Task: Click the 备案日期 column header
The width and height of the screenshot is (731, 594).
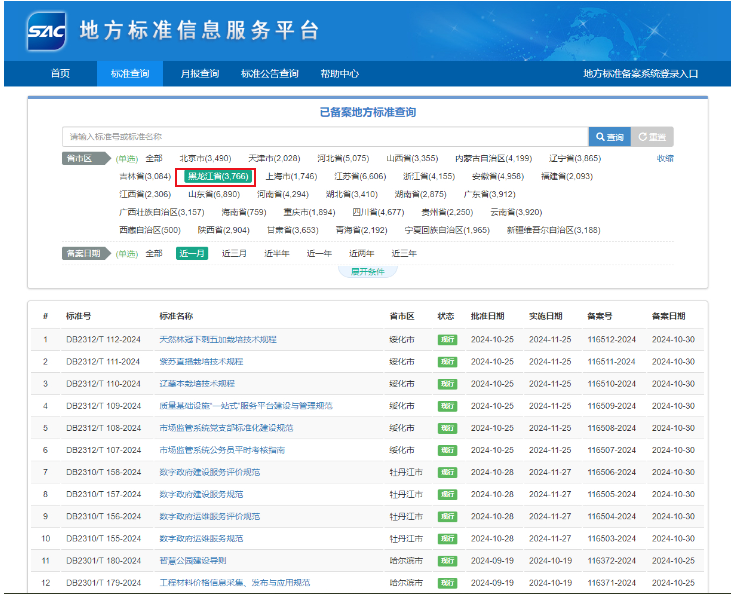Action: [x=668, y=316]
